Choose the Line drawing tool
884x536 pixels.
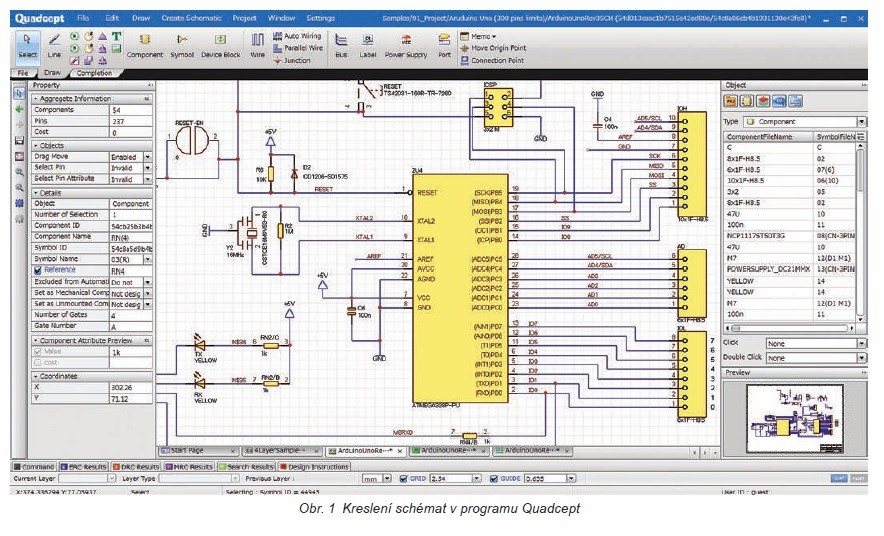[x=54, y=46]
